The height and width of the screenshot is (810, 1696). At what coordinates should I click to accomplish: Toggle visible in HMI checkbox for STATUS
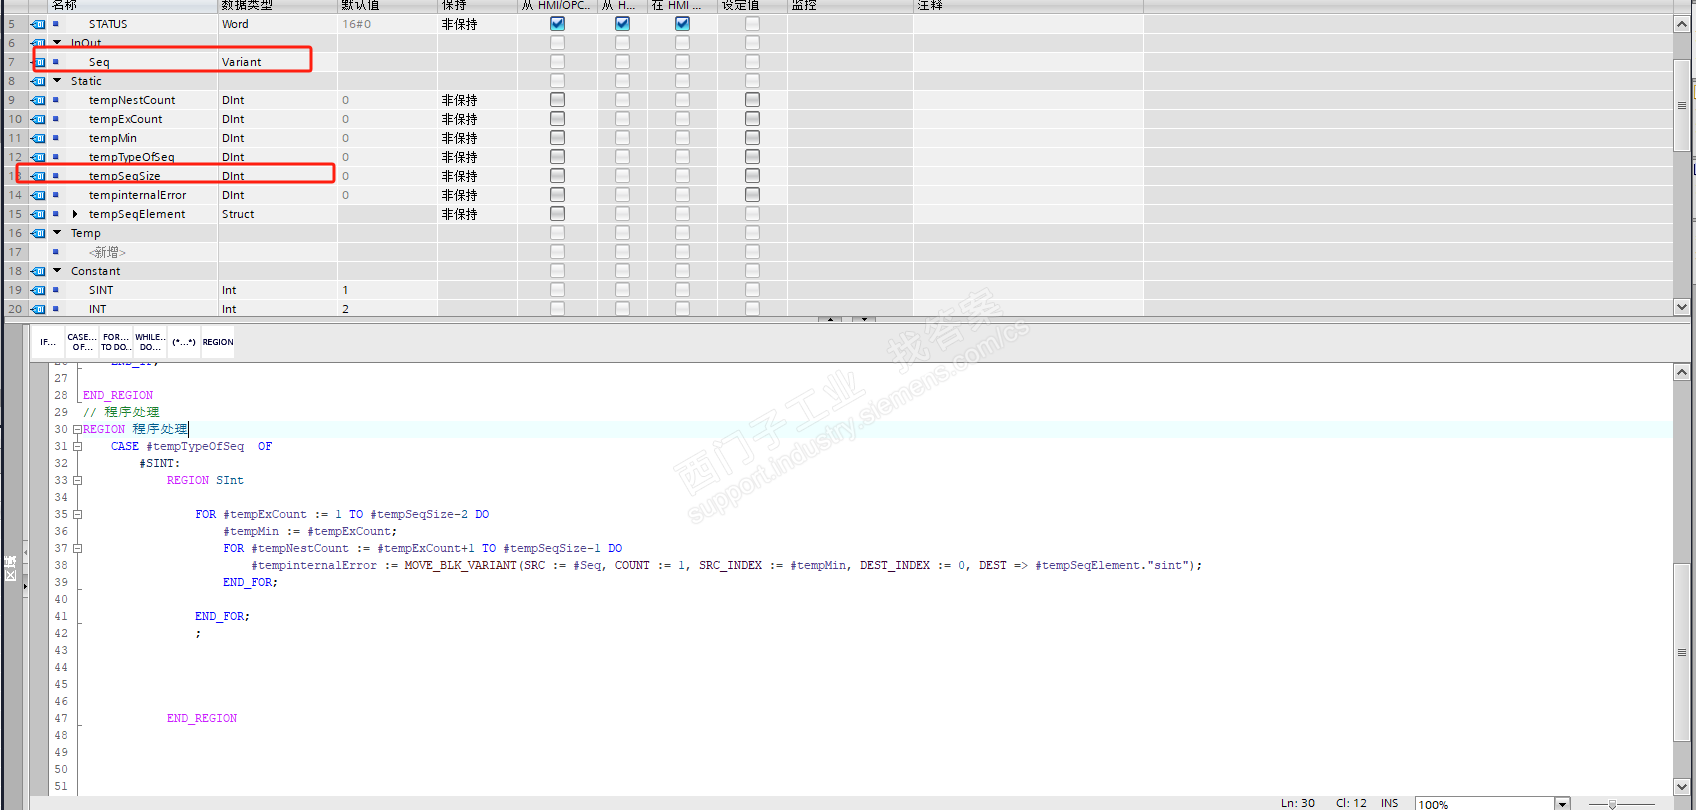pos(682,24)
